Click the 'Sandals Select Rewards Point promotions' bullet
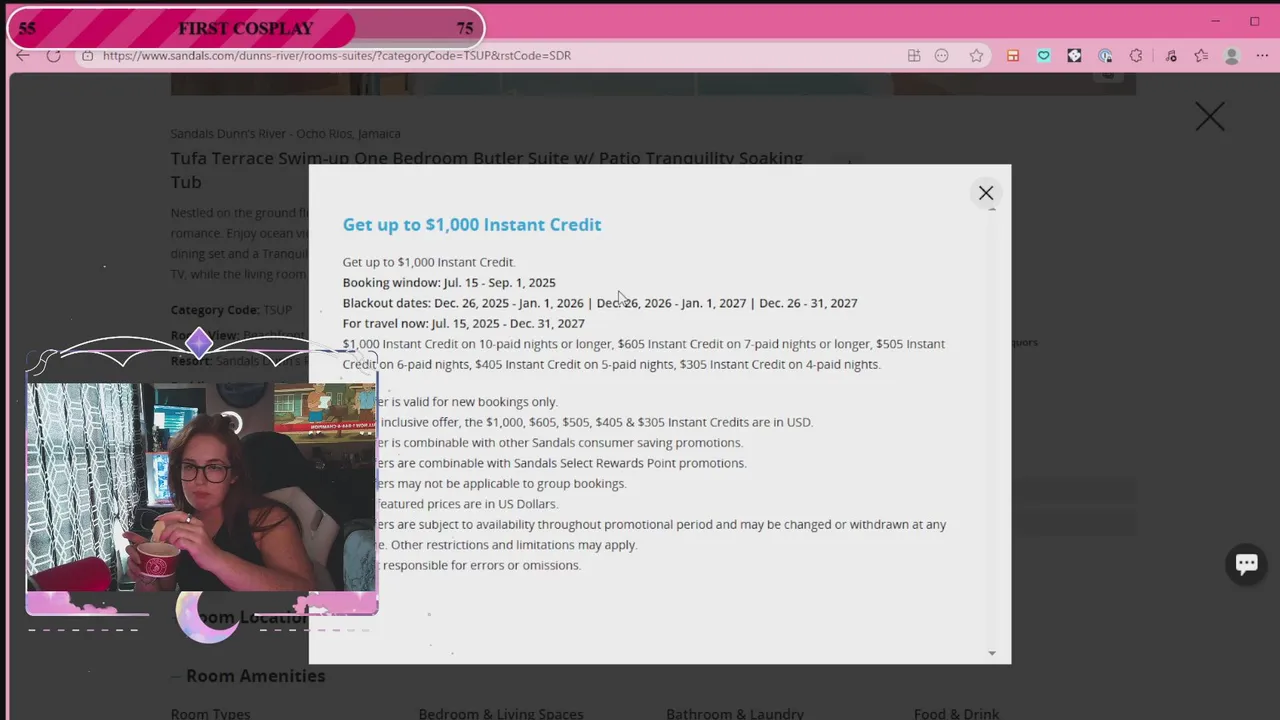 point(562,463)
